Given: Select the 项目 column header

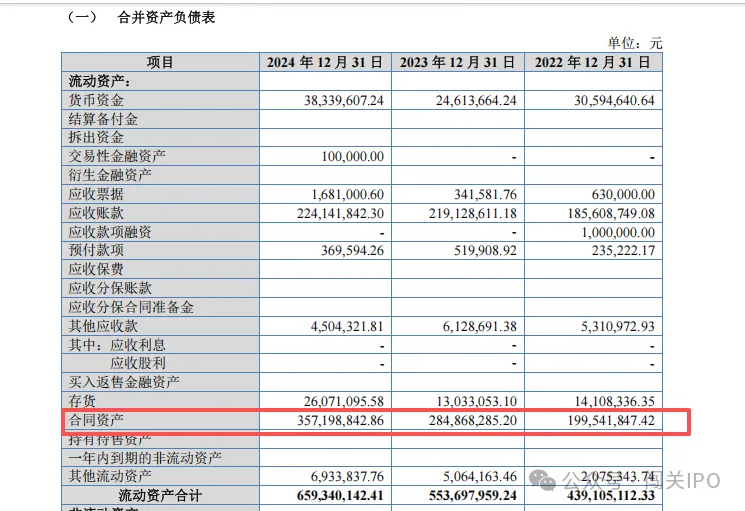Looking at the screenshot, I should (x=160, y=62).
